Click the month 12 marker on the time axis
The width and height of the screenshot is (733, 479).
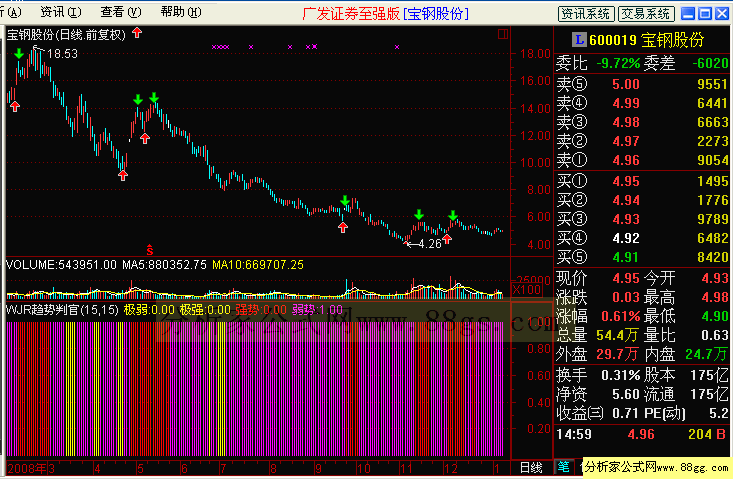tap(451, 468)
